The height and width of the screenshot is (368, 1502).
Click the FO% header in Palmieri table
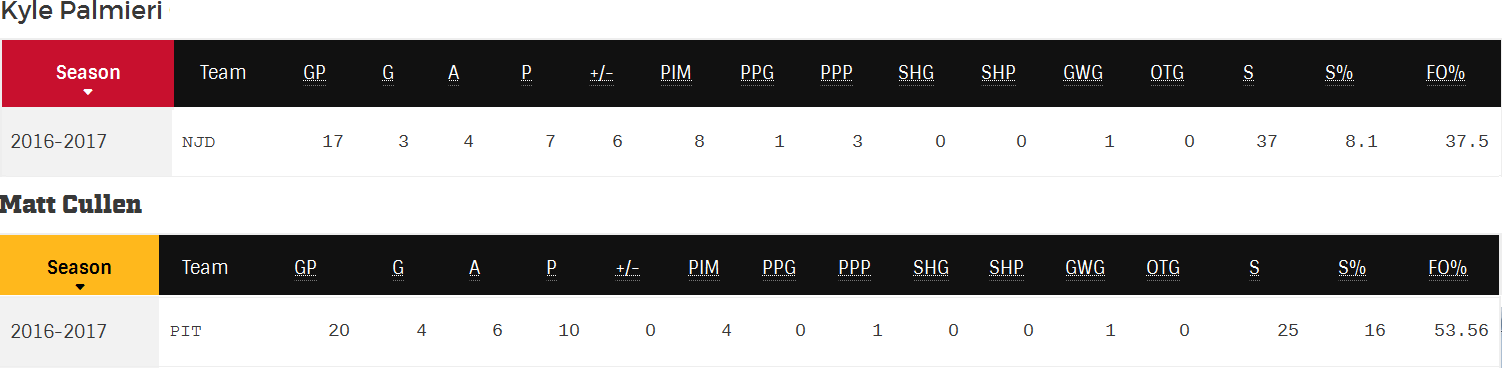point(1446,73)
